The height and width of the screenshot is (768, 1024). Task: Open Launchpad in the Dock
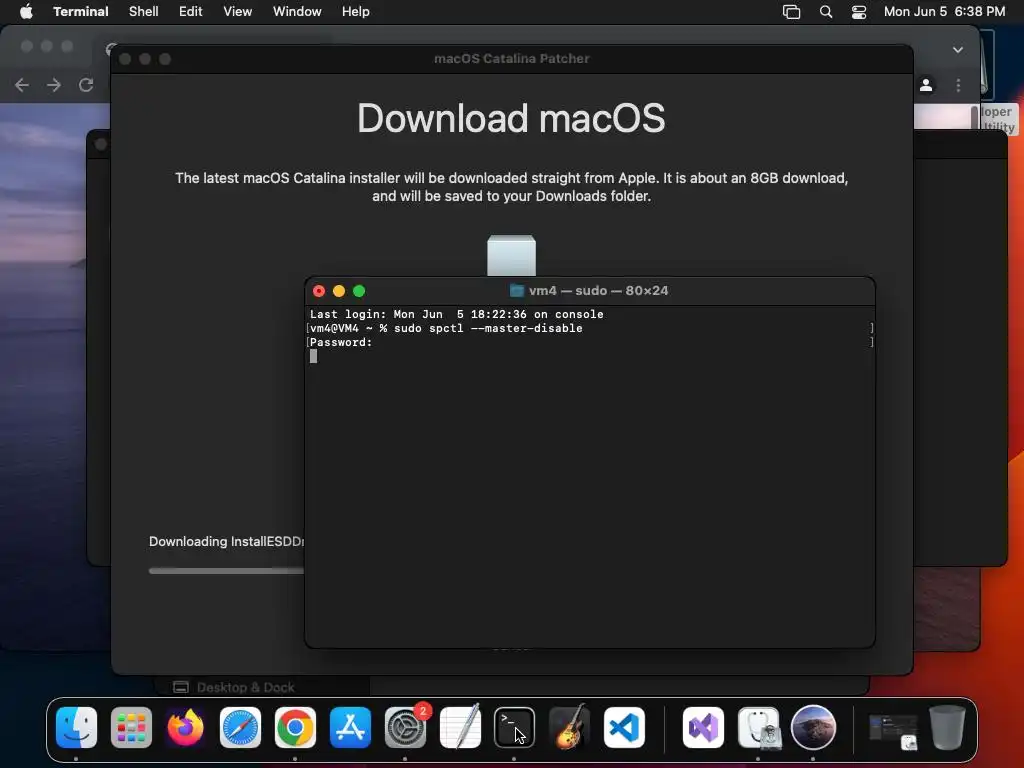click(x=131, y=728)
